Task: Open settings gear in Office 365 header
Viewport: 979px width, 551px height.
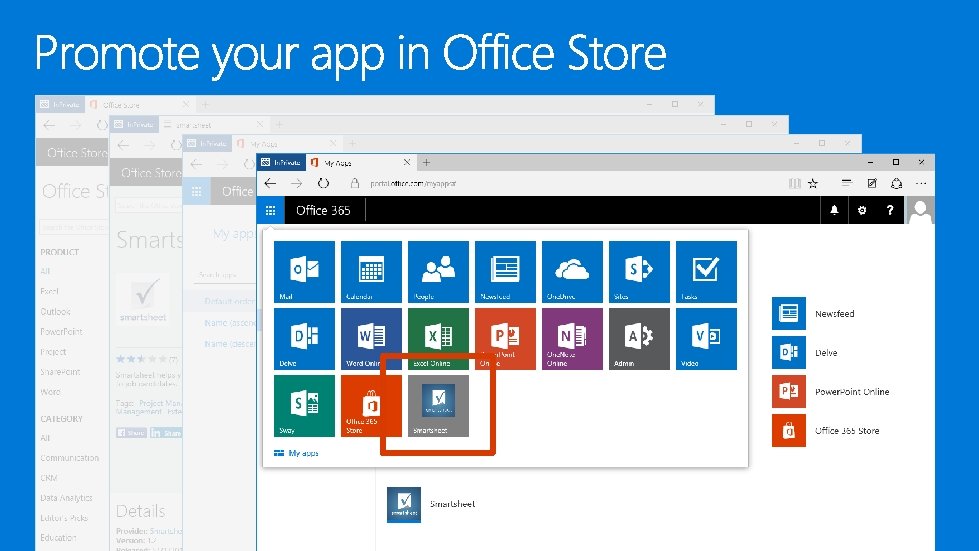Action: coord(862,210)
